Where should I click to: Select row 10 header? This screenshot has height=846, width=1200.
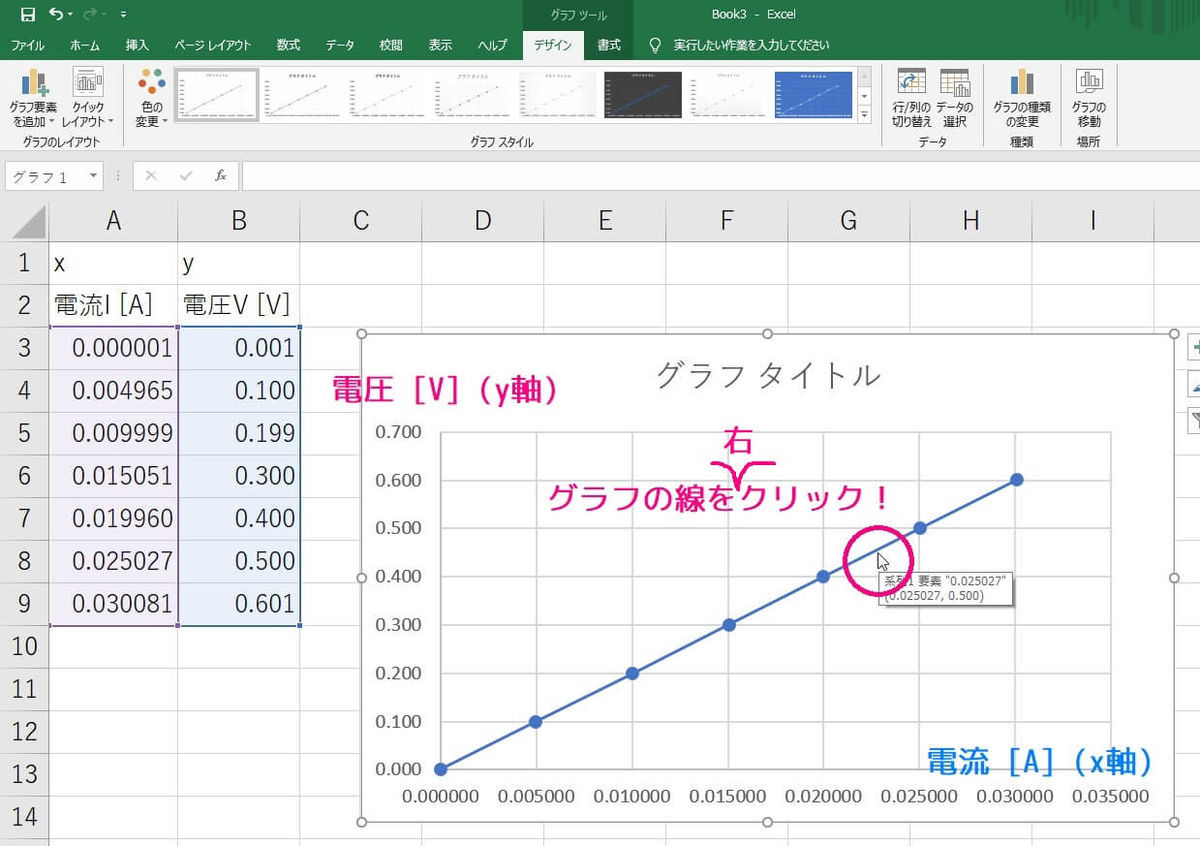click(x=25, y=646)
